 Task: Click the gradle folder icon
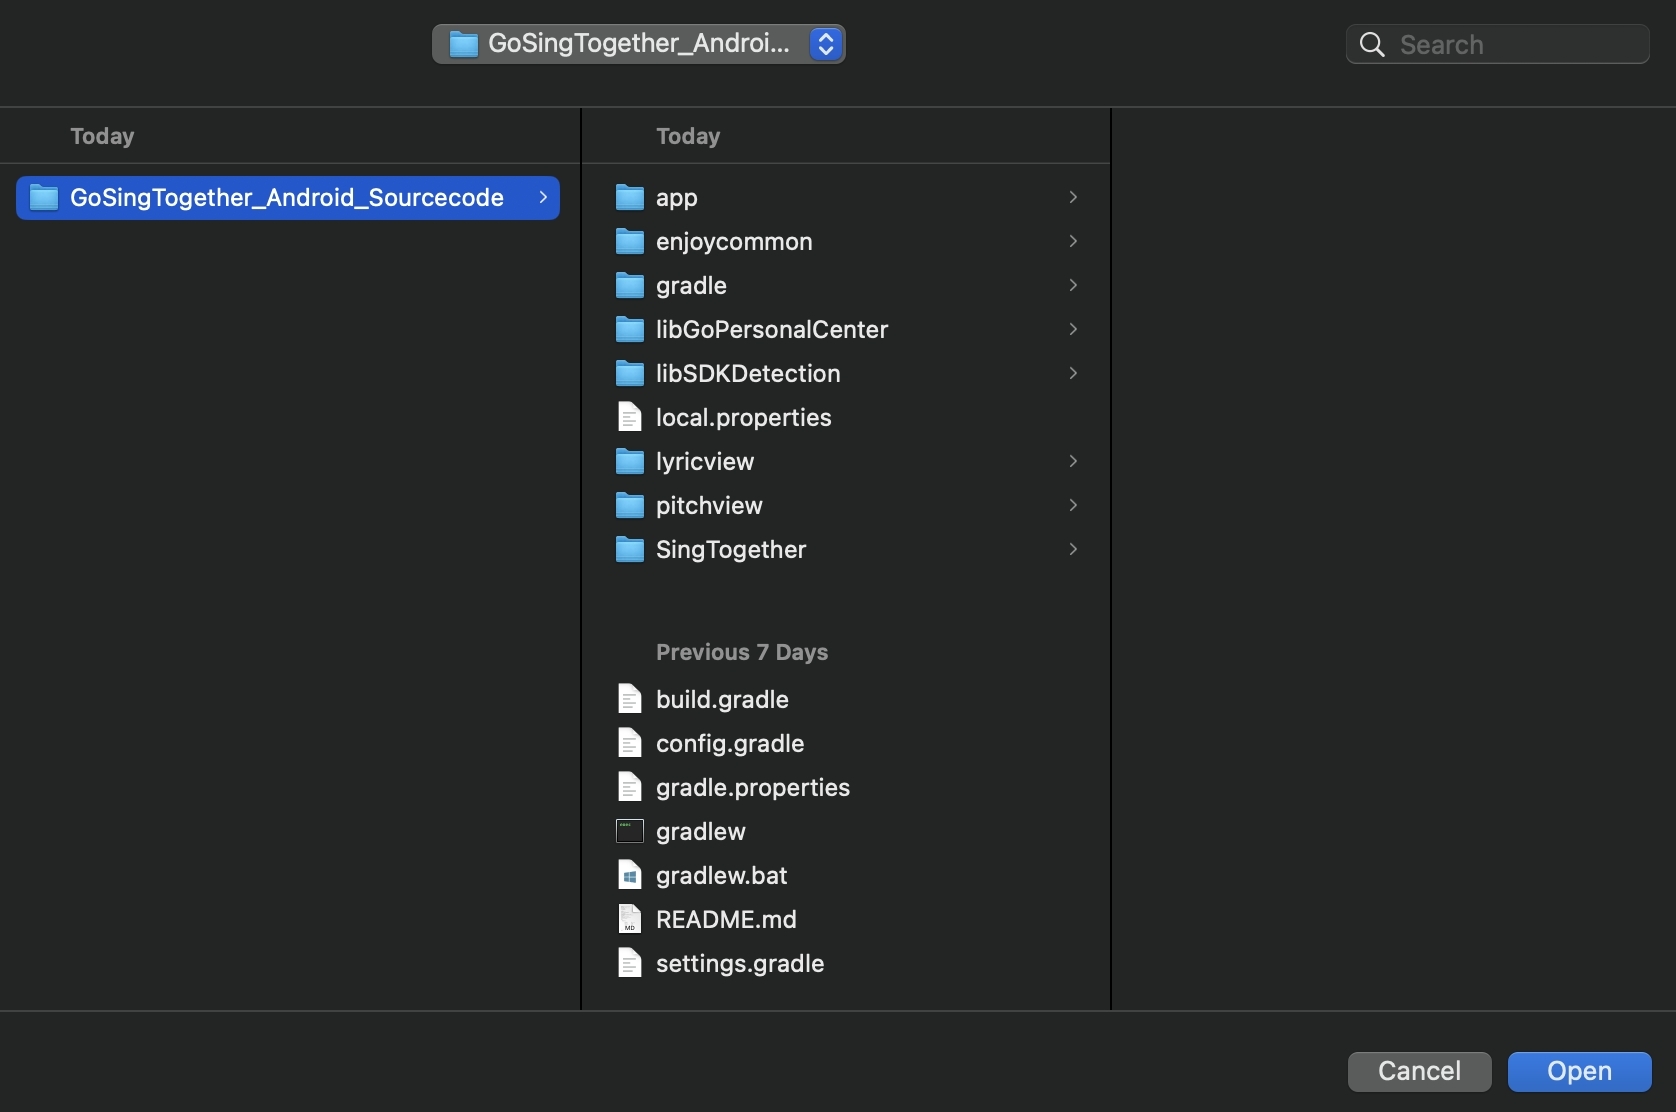pyautogui.click(x=629, y=285)
